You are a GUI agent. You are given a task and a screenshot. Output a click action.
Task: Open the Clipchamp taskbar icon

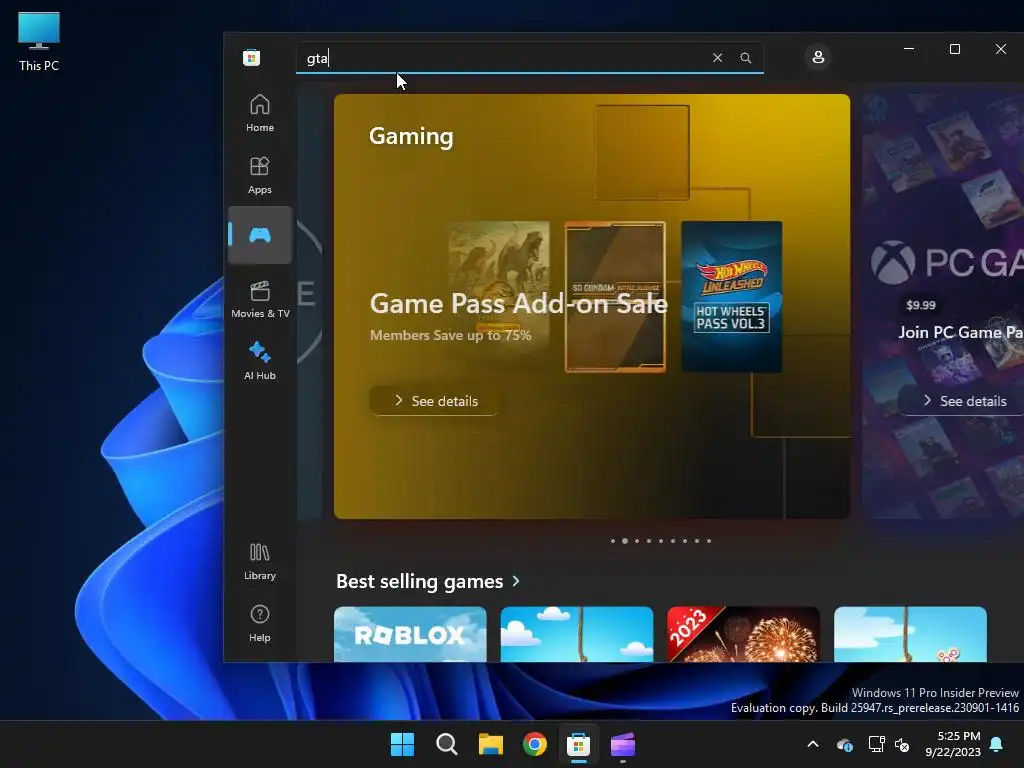pos(622,744)
